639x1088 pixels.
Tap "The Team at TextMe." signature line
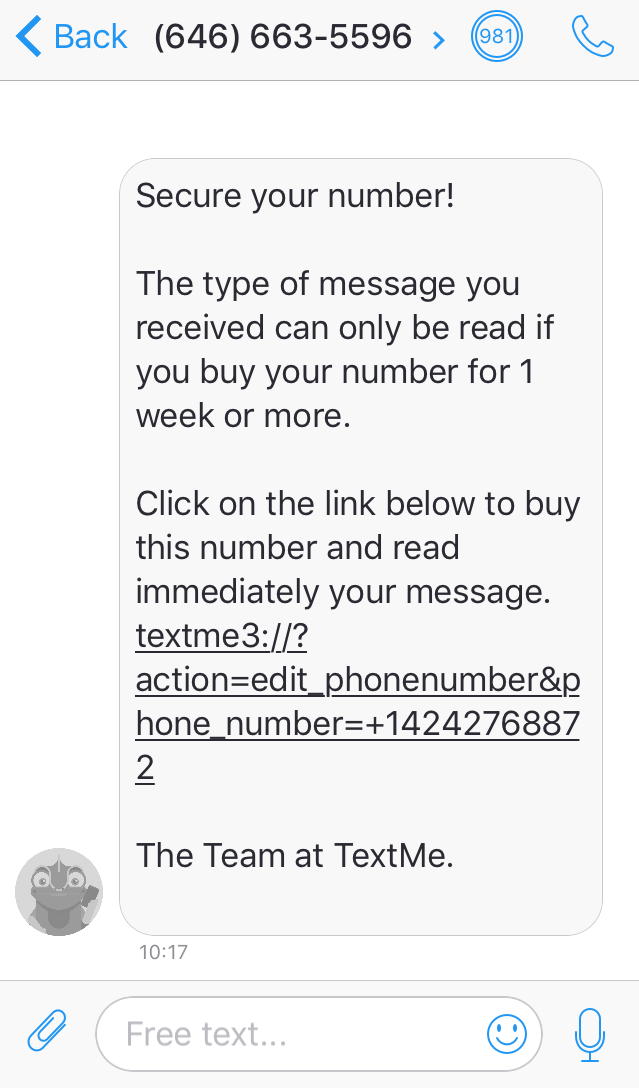pyautogui.click(x=295, y=855)
